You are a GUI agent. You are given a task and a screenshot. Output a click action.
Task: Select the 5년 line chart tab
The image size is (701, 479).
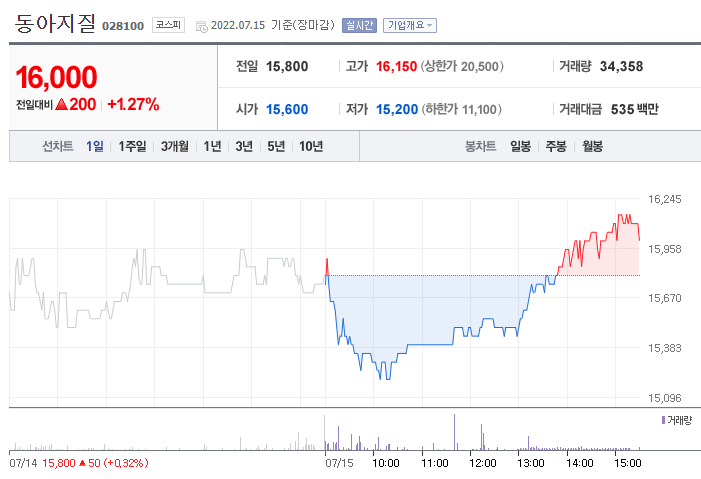click(x=276, y=146)
